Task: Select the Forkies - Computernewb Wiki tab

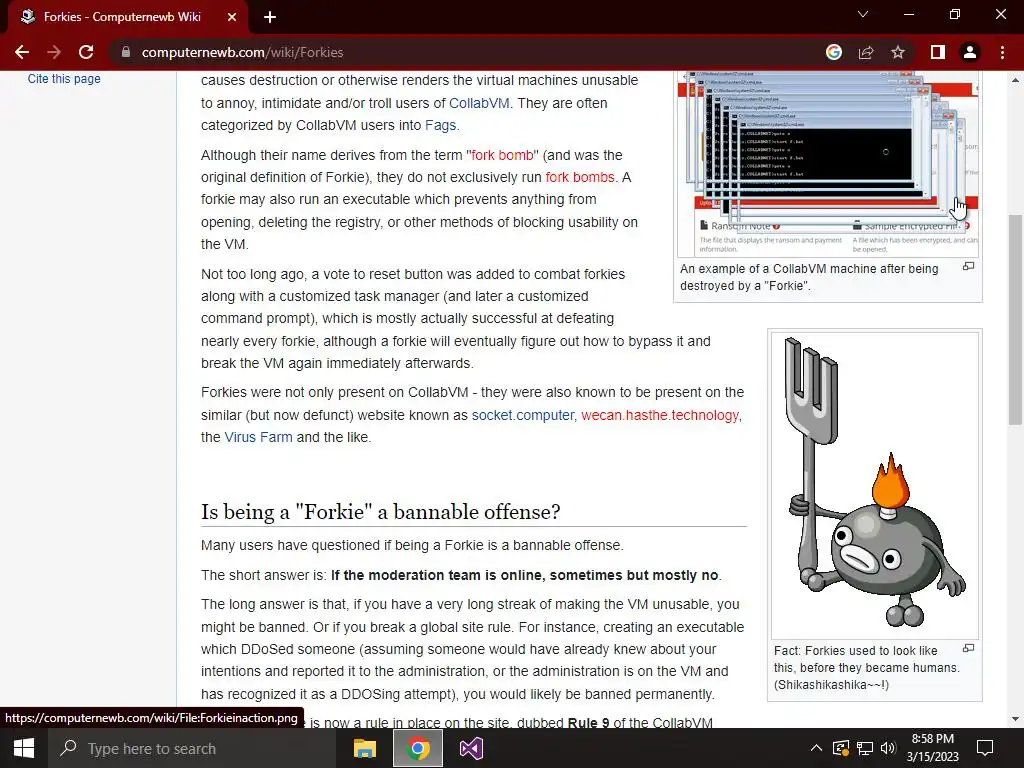Action: coord(122,17)
